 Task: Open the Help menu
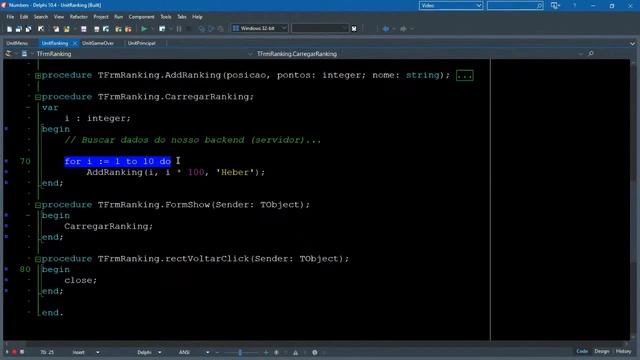point(197,17)
